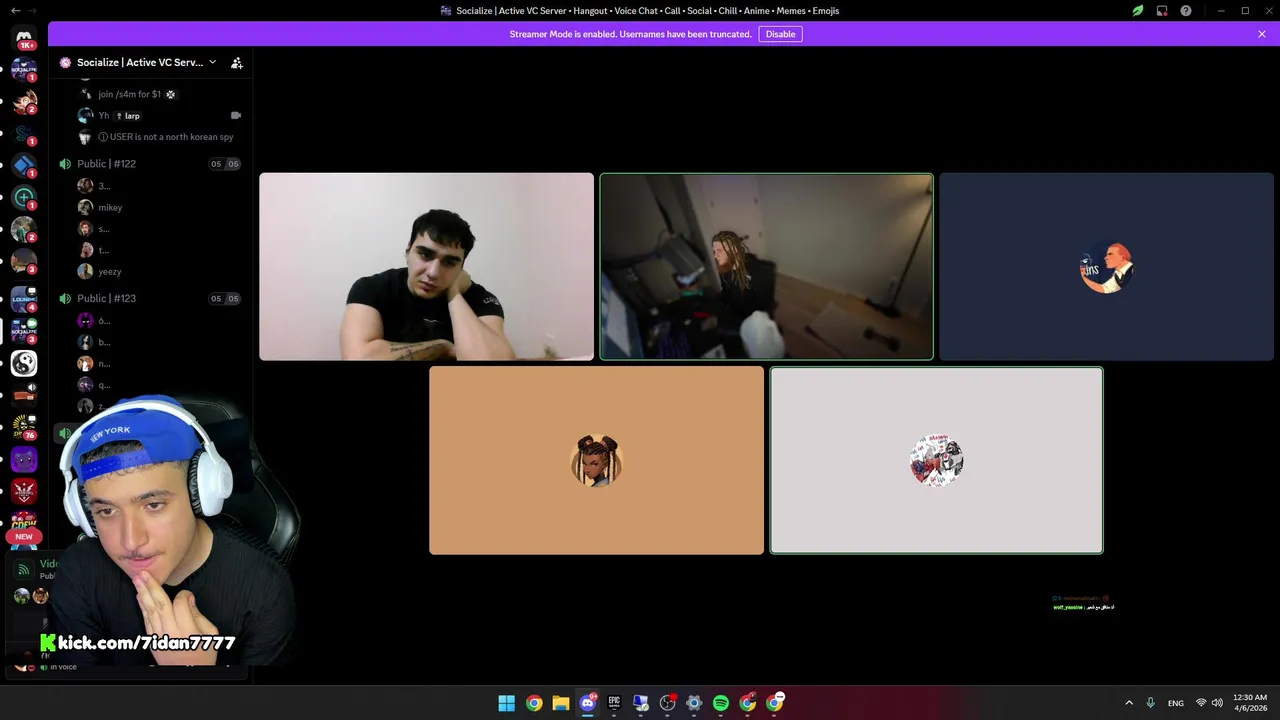The height and width of the screenshot is (720, 1280).
Task: Open File Explorer from the taskbar
Action: click(561, 703)
